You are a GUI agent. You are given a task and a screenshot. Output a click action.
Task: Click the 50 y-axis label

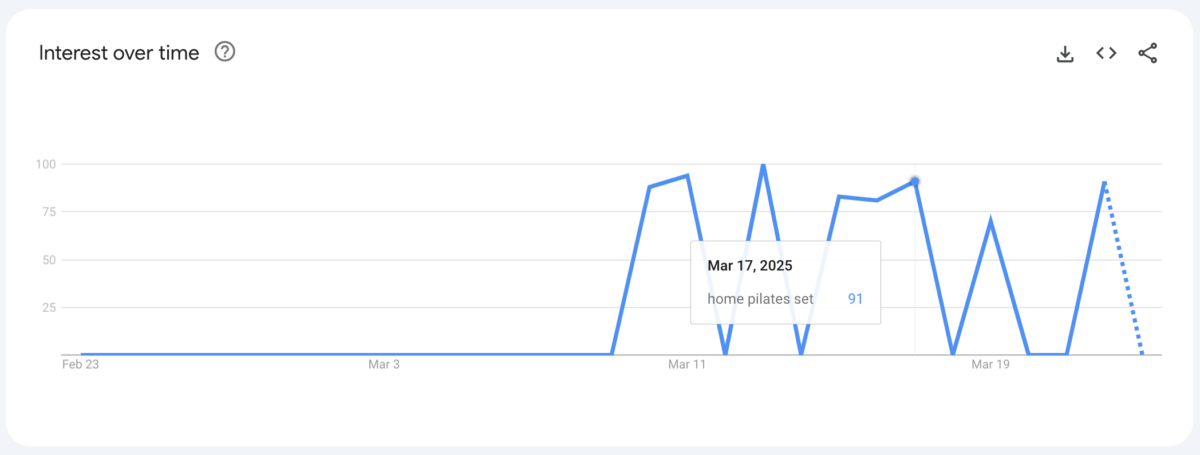click(49, 260)
